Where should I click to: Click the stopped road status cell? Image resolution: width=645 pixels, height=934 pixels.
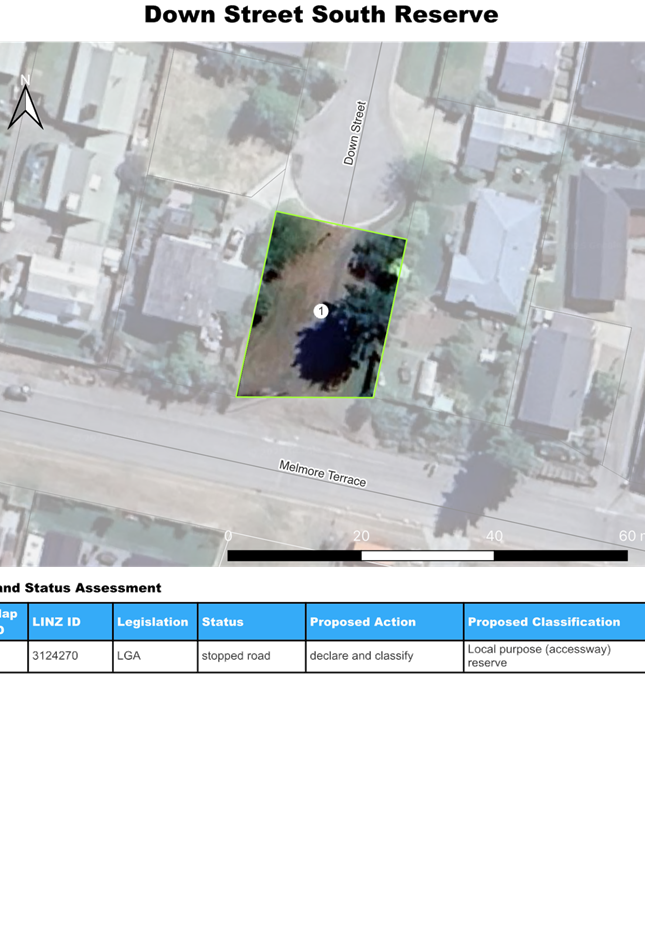point(236,656)
